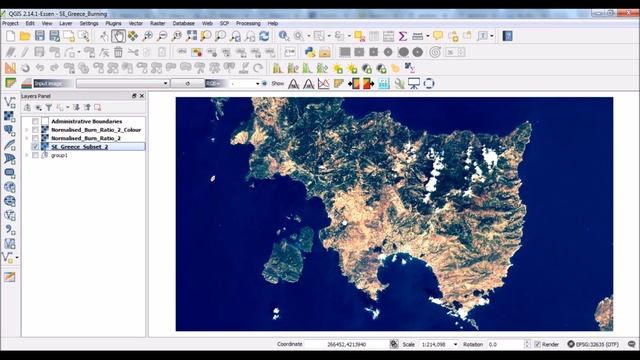Open the Measure tool dropdown arrow
This screenshot has height=360, width=640.
click(428, 36)
